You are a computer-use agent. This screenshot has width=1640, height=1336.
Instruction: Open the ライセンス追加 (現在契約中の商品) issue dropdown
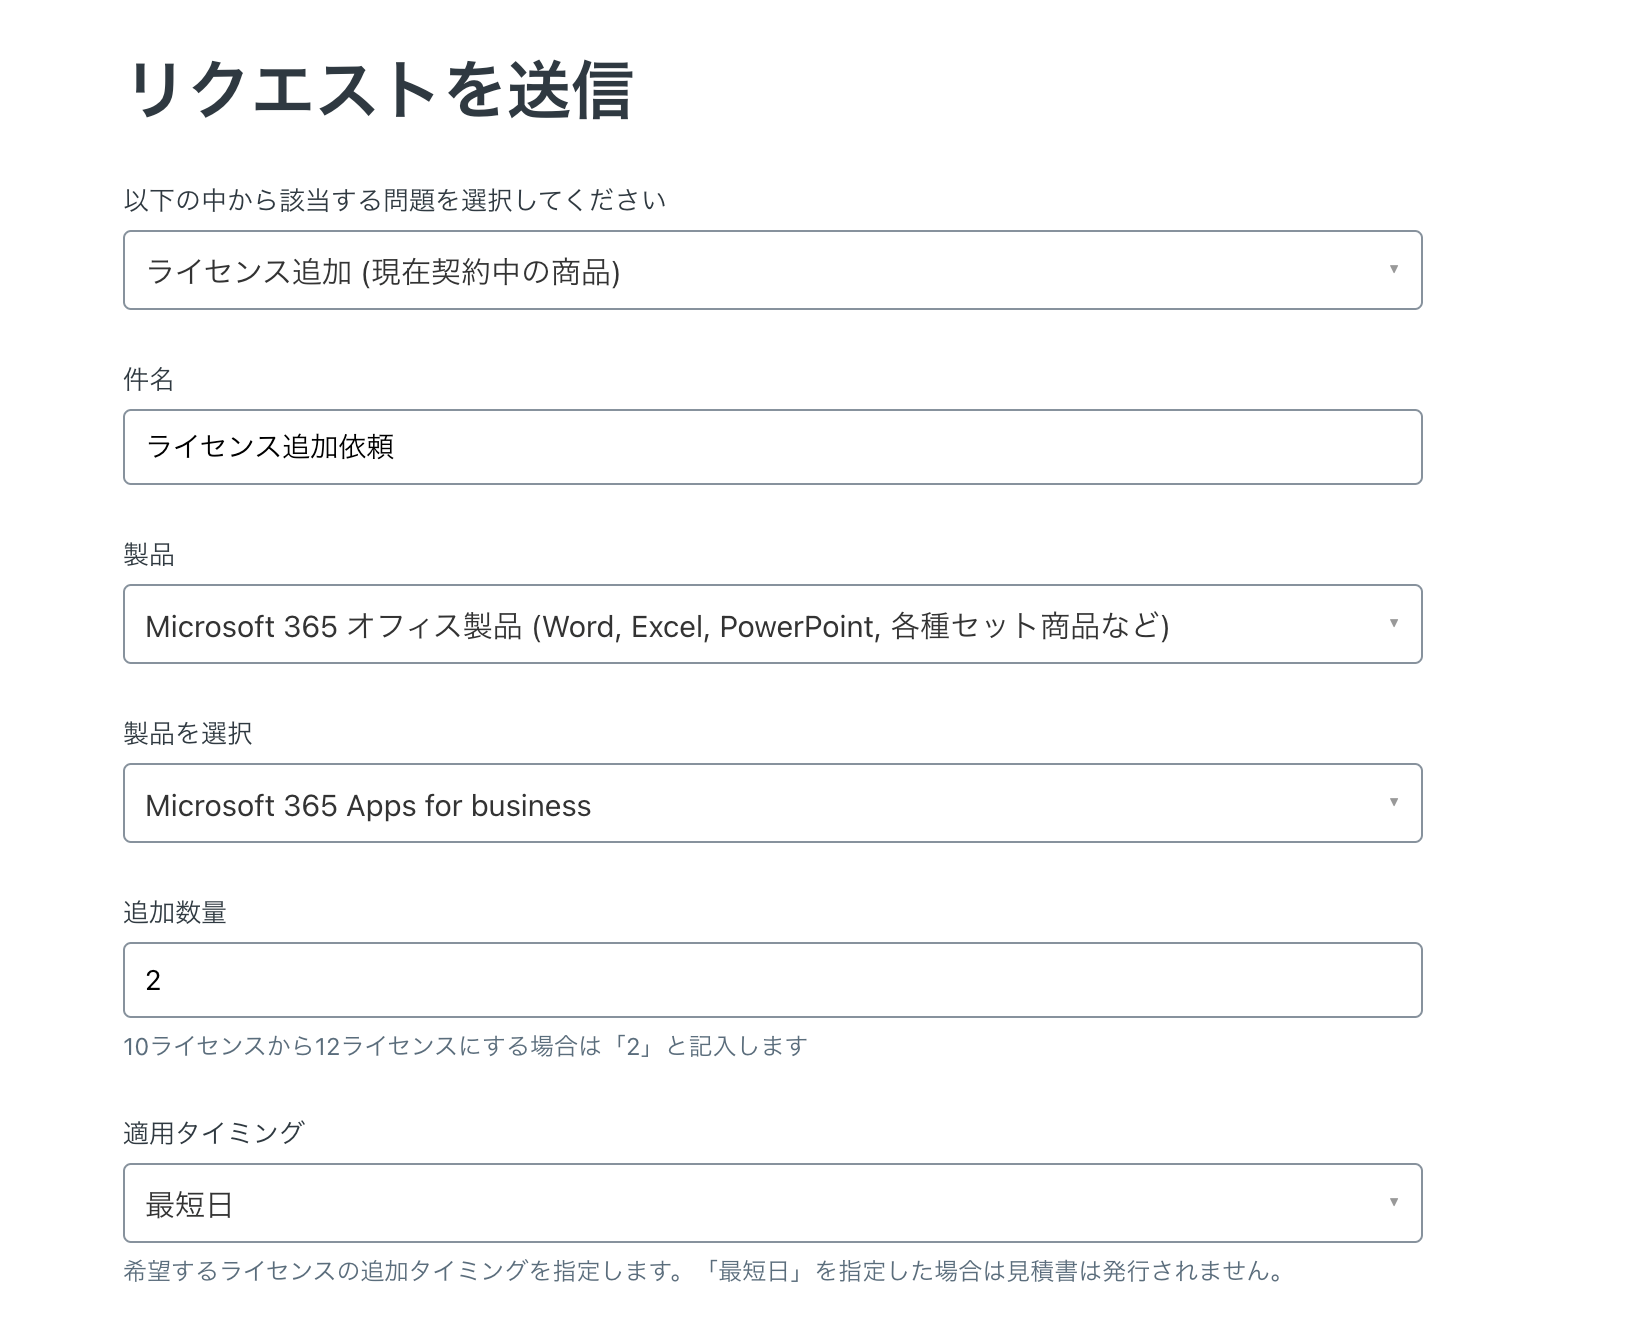click(772, 270)
